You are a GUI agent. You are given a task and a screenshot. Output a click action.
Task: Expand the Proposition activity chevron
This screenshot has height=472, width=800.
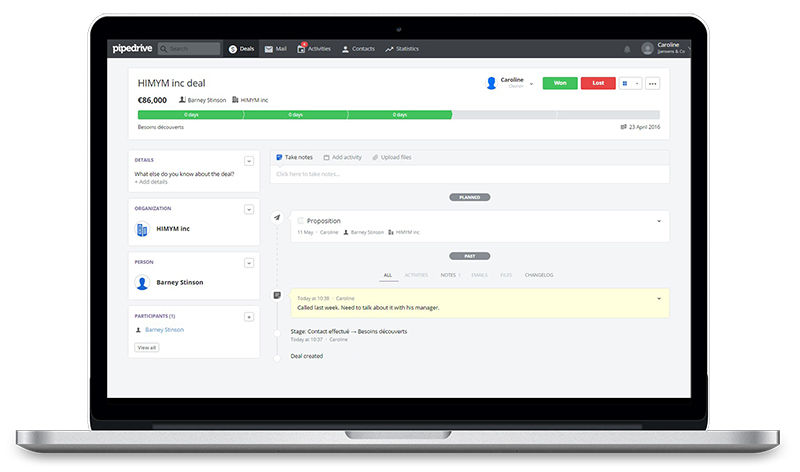658,220
